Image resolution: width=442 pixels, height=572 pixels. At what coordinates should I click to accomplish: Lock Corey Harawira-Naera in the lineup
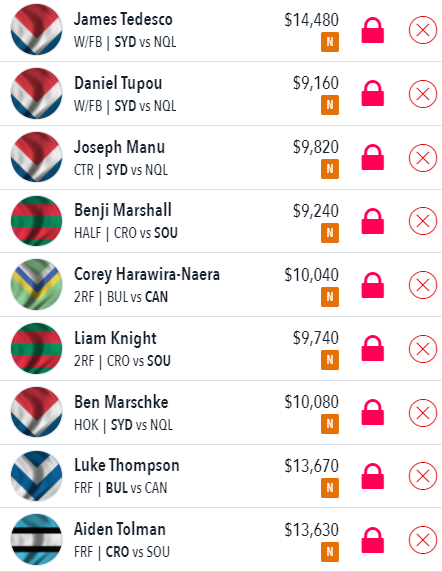point(372,285)
